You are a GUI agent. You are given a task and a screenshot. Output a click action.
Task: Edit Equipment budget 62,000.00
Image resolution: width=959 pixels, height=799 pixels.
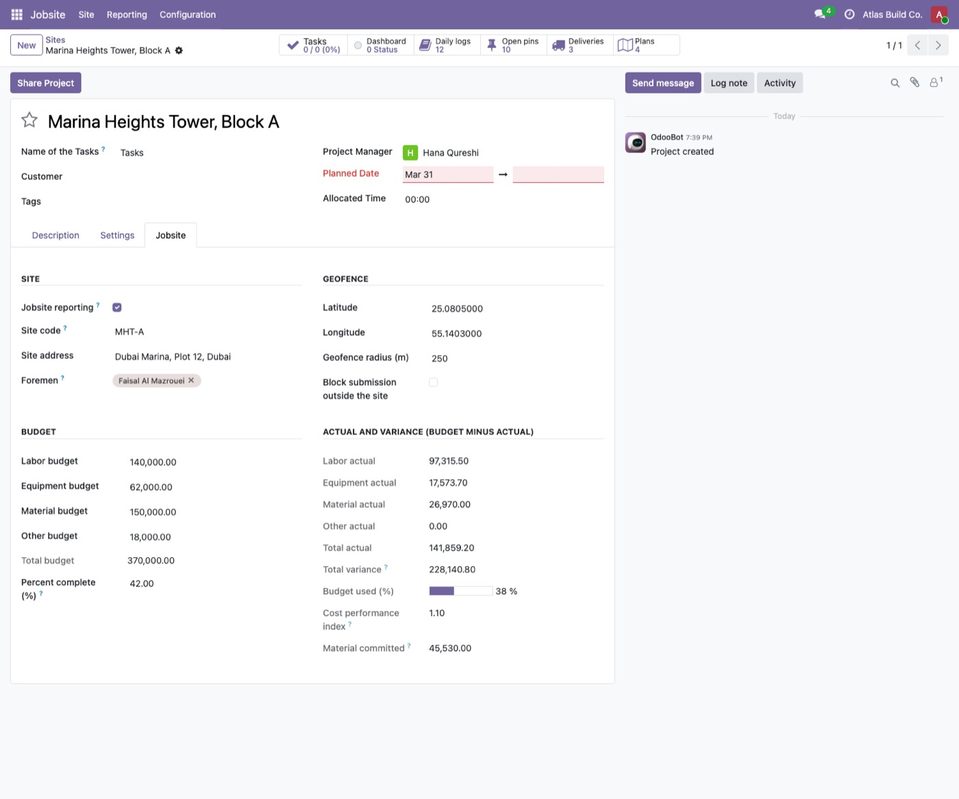pyautogui.click(x=214, y=488)
